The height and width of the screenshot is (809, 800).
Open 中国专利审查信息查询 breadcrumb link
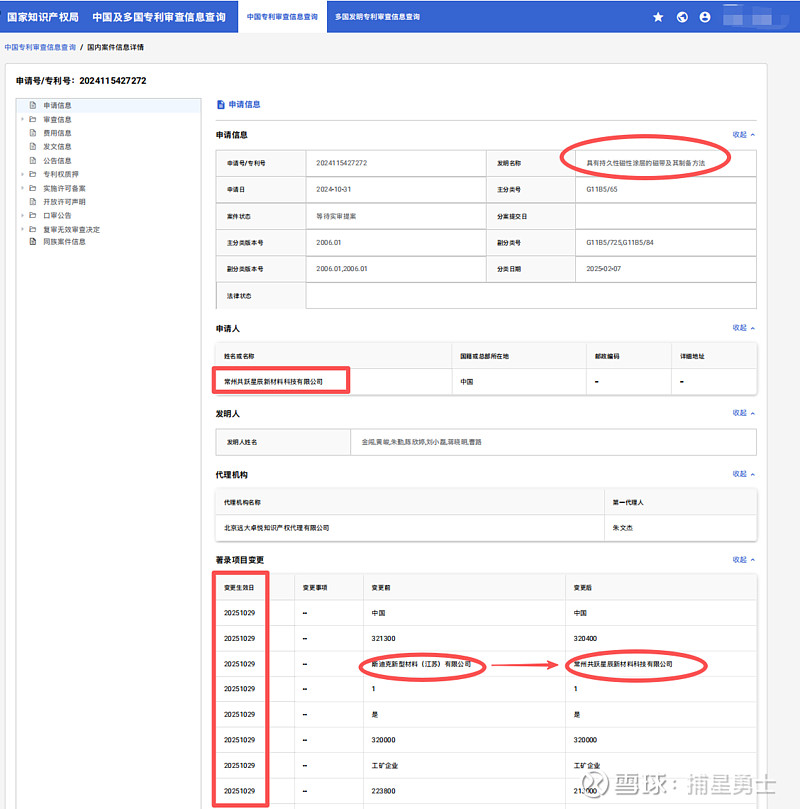pyautogui.click(x=40, y=47)
